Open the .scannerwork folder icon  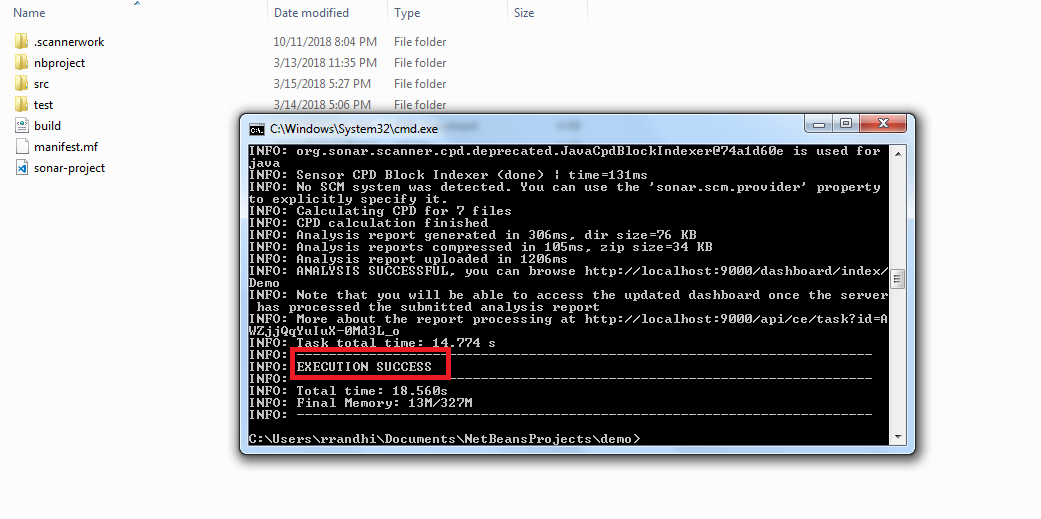click(x=21, y=42)
